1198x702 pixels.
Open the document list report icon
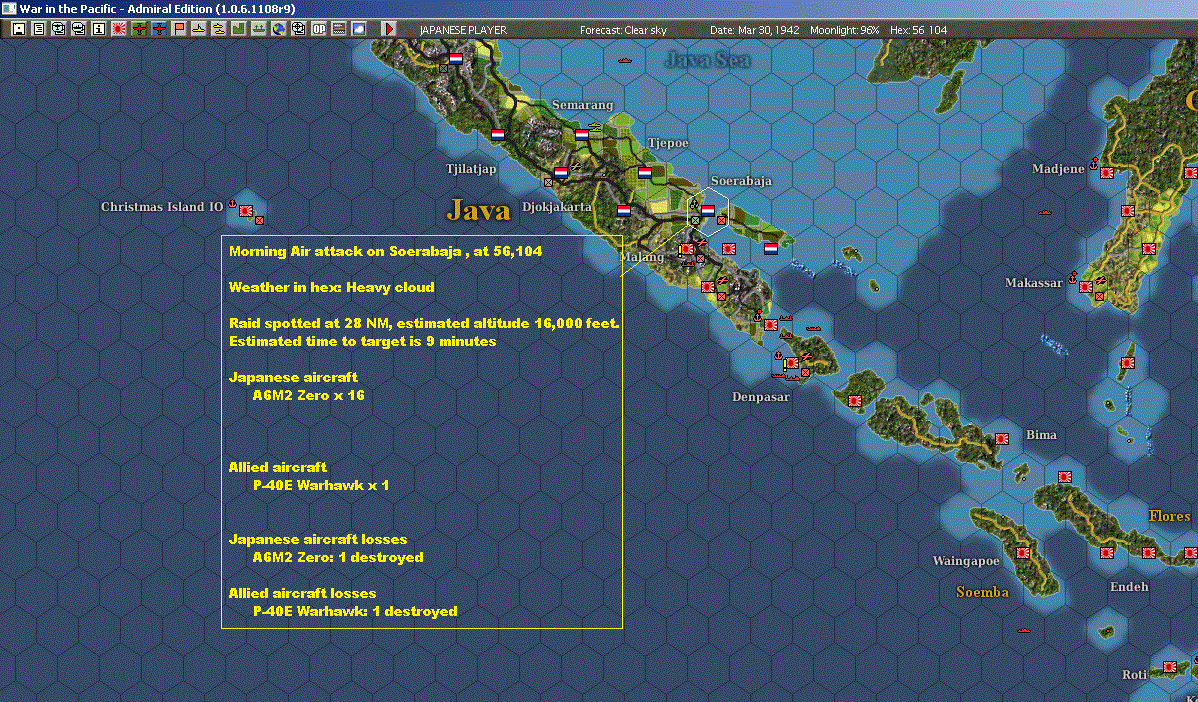click(39, 29)
